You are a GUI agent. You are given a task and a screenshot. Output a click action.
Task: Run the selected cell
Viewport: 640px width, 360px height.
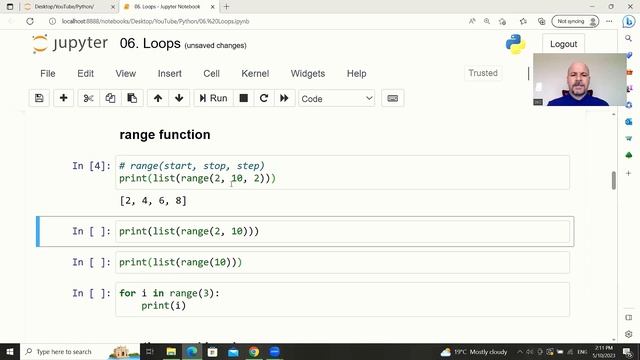click(213, 98)
